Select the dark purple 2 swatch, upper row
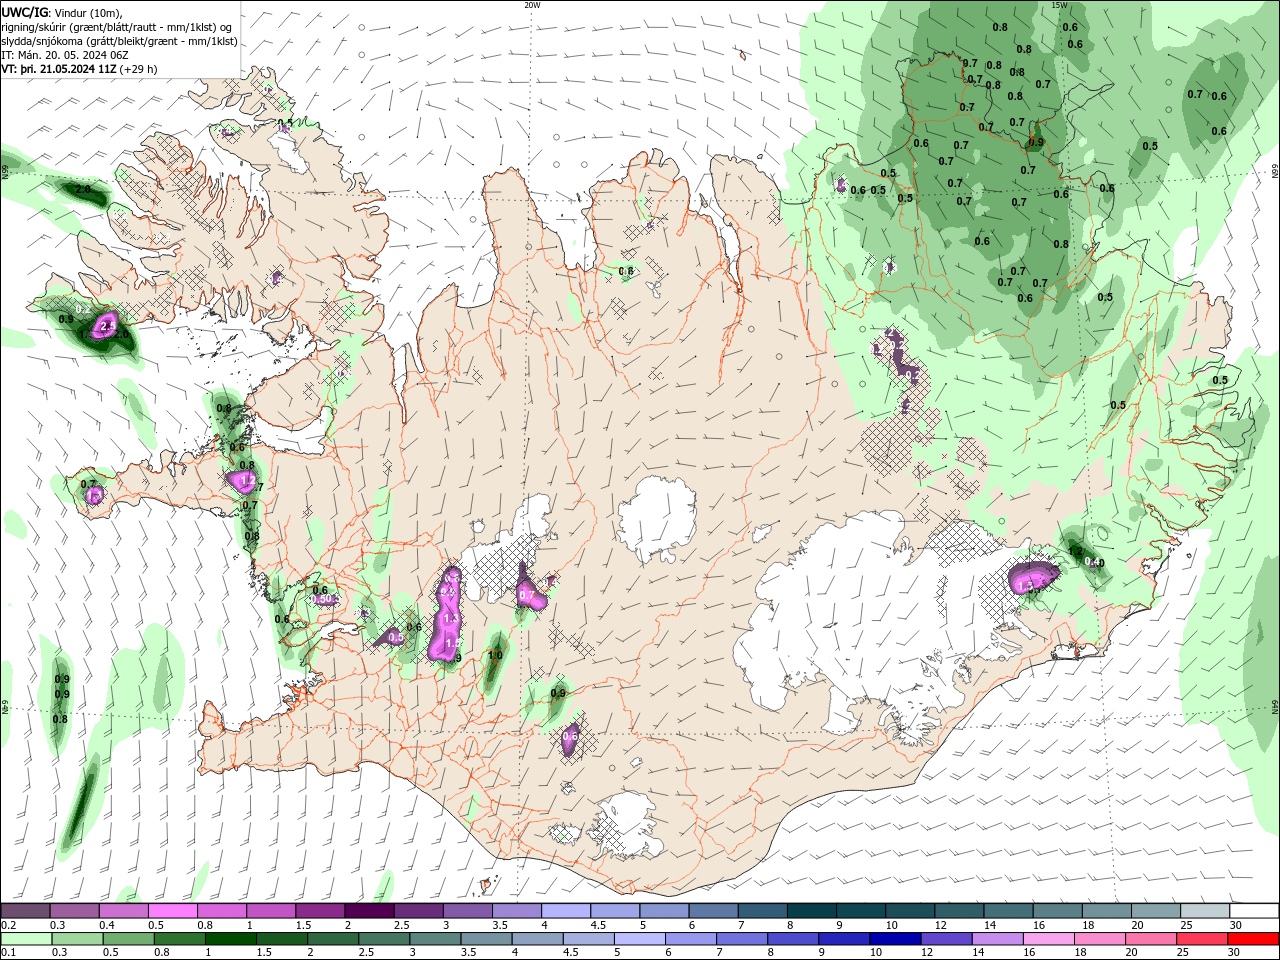 (x=369, y=910)
